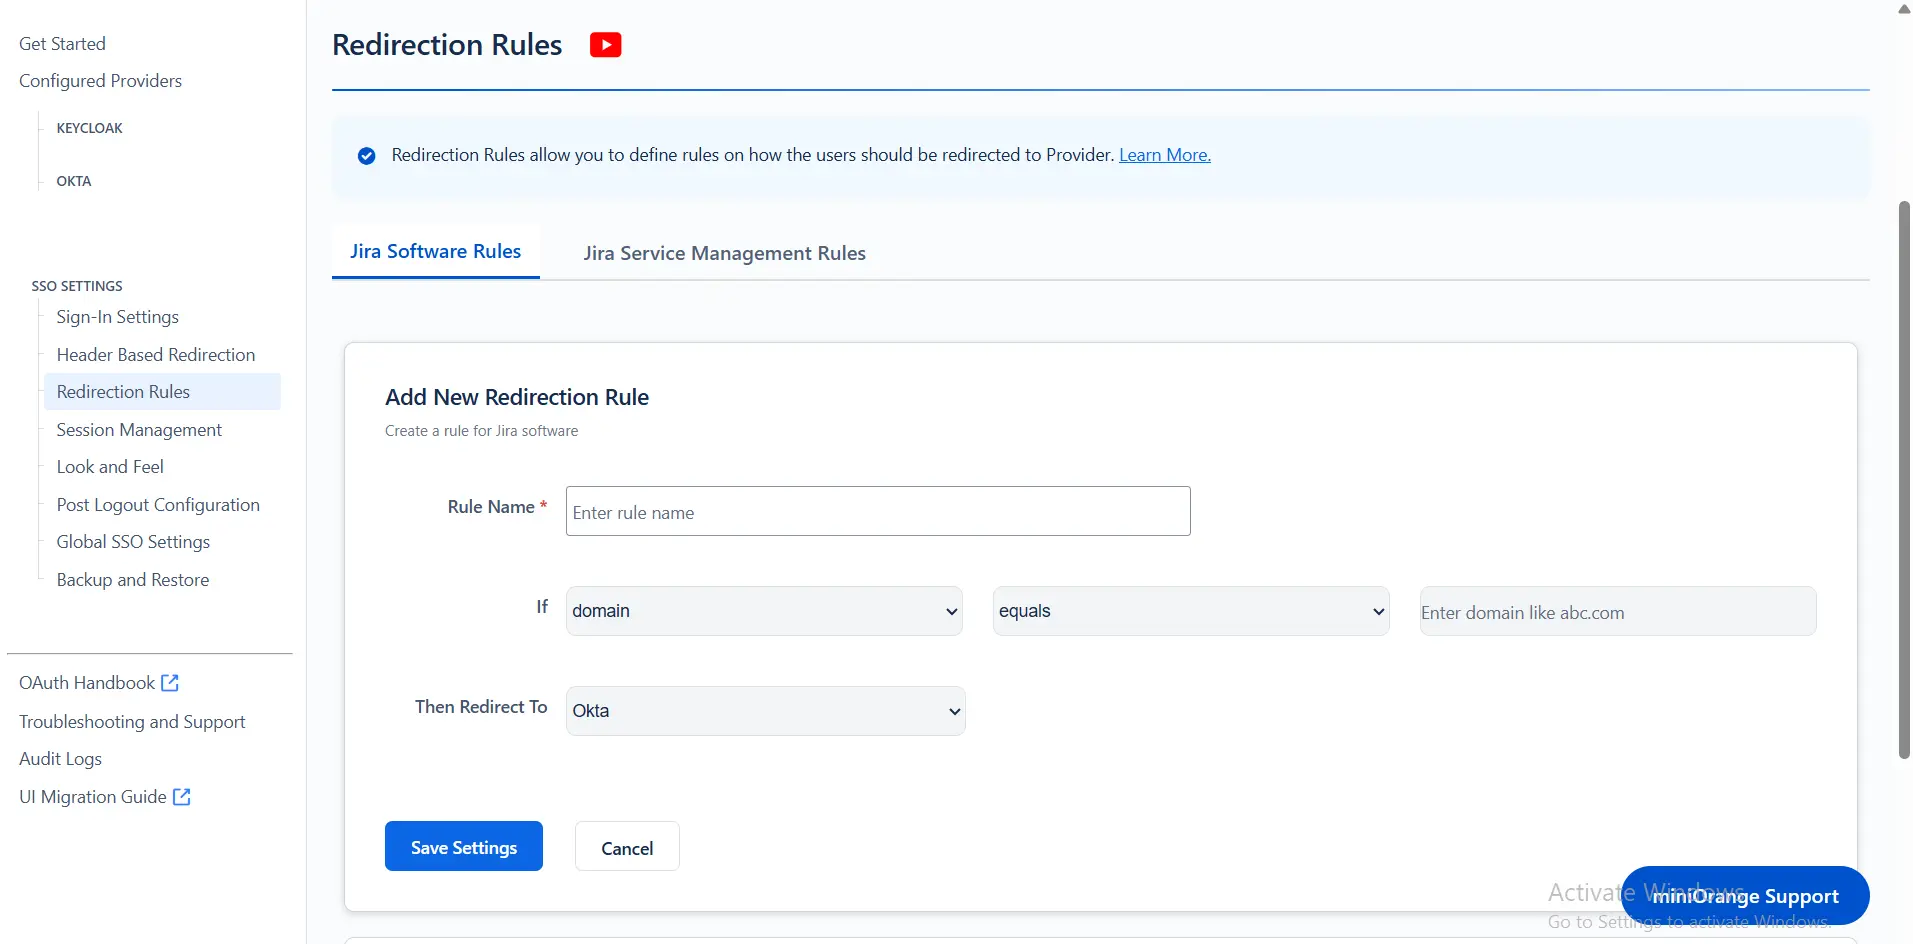Select the OKTA provider
The height and width of the screenshot is (944, 1913).
[x=74, y=181]
